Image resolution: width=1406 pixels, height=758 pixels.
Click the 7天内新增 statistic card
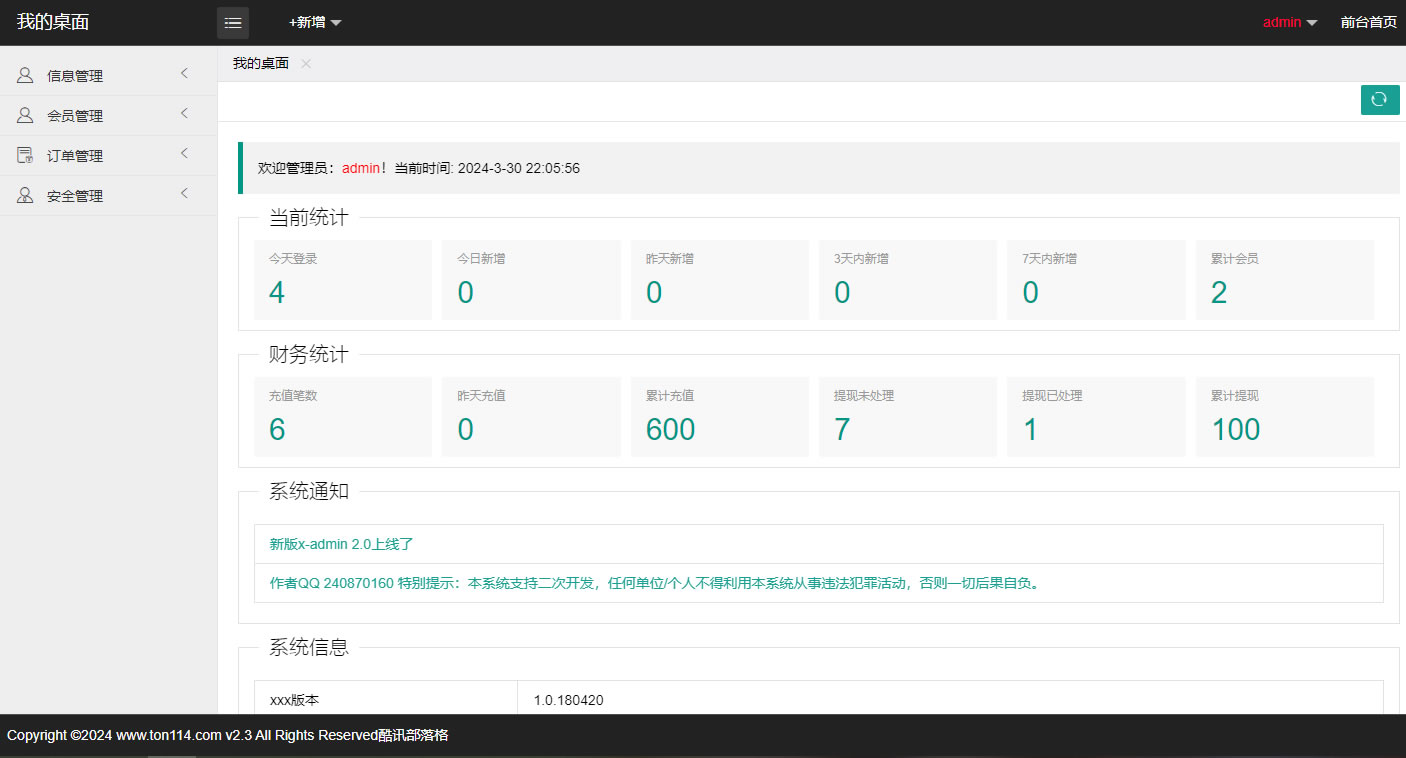[1096, 280]
